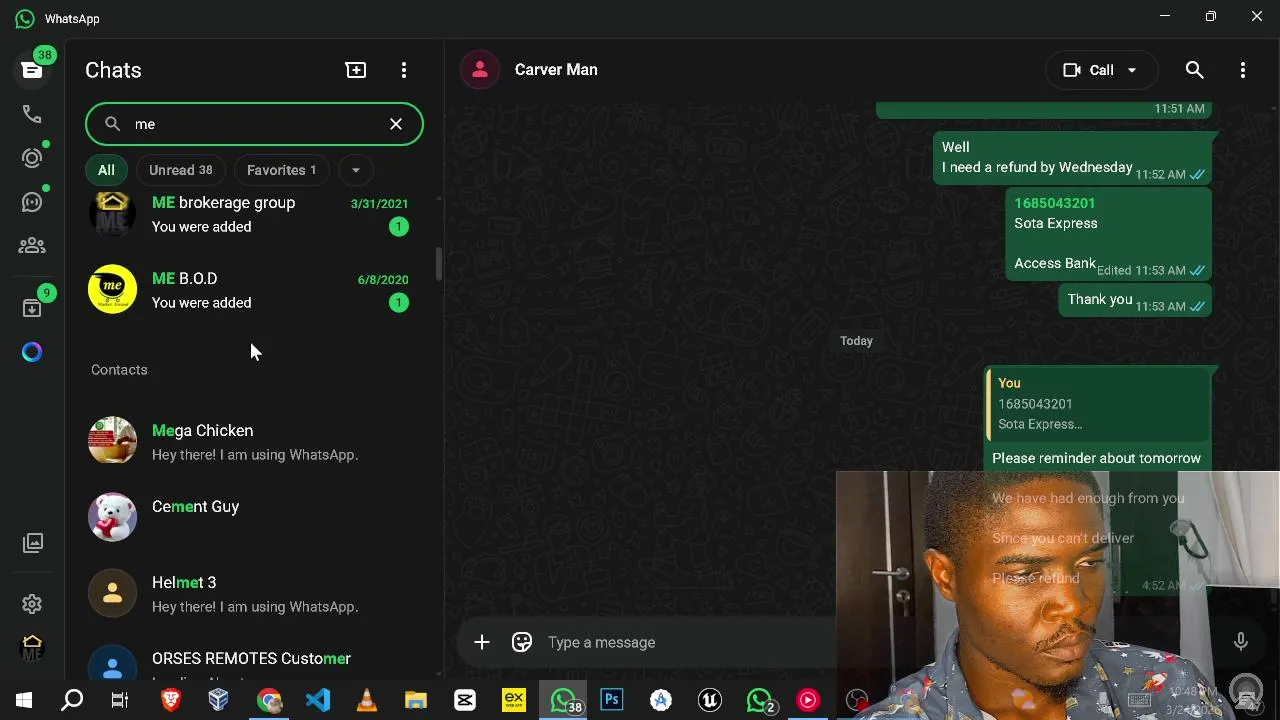Image resolution: width=1280 pixels, height=720 pixels.
Task: Open the attach plus button
Action: pos(482,642)
